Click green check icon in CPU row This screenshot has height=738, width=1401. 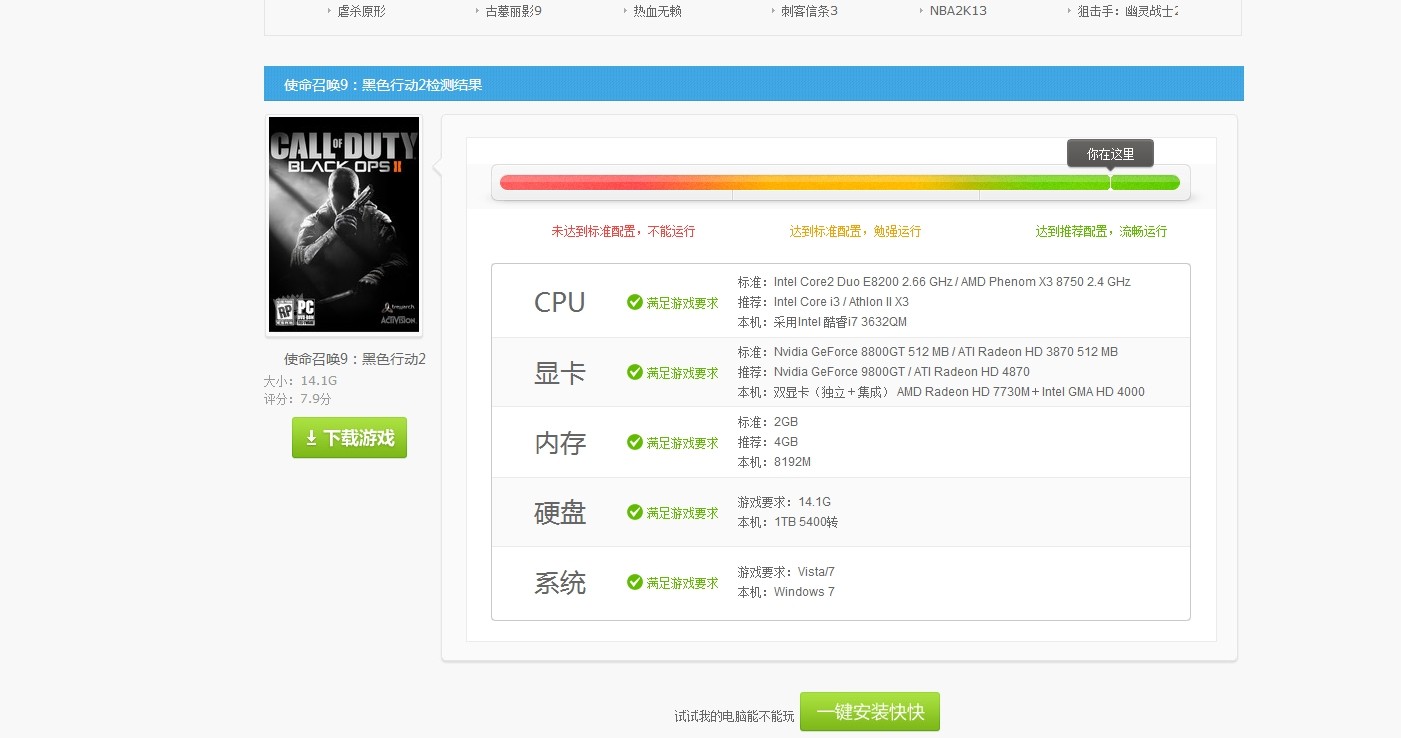[x=634, y=302]
